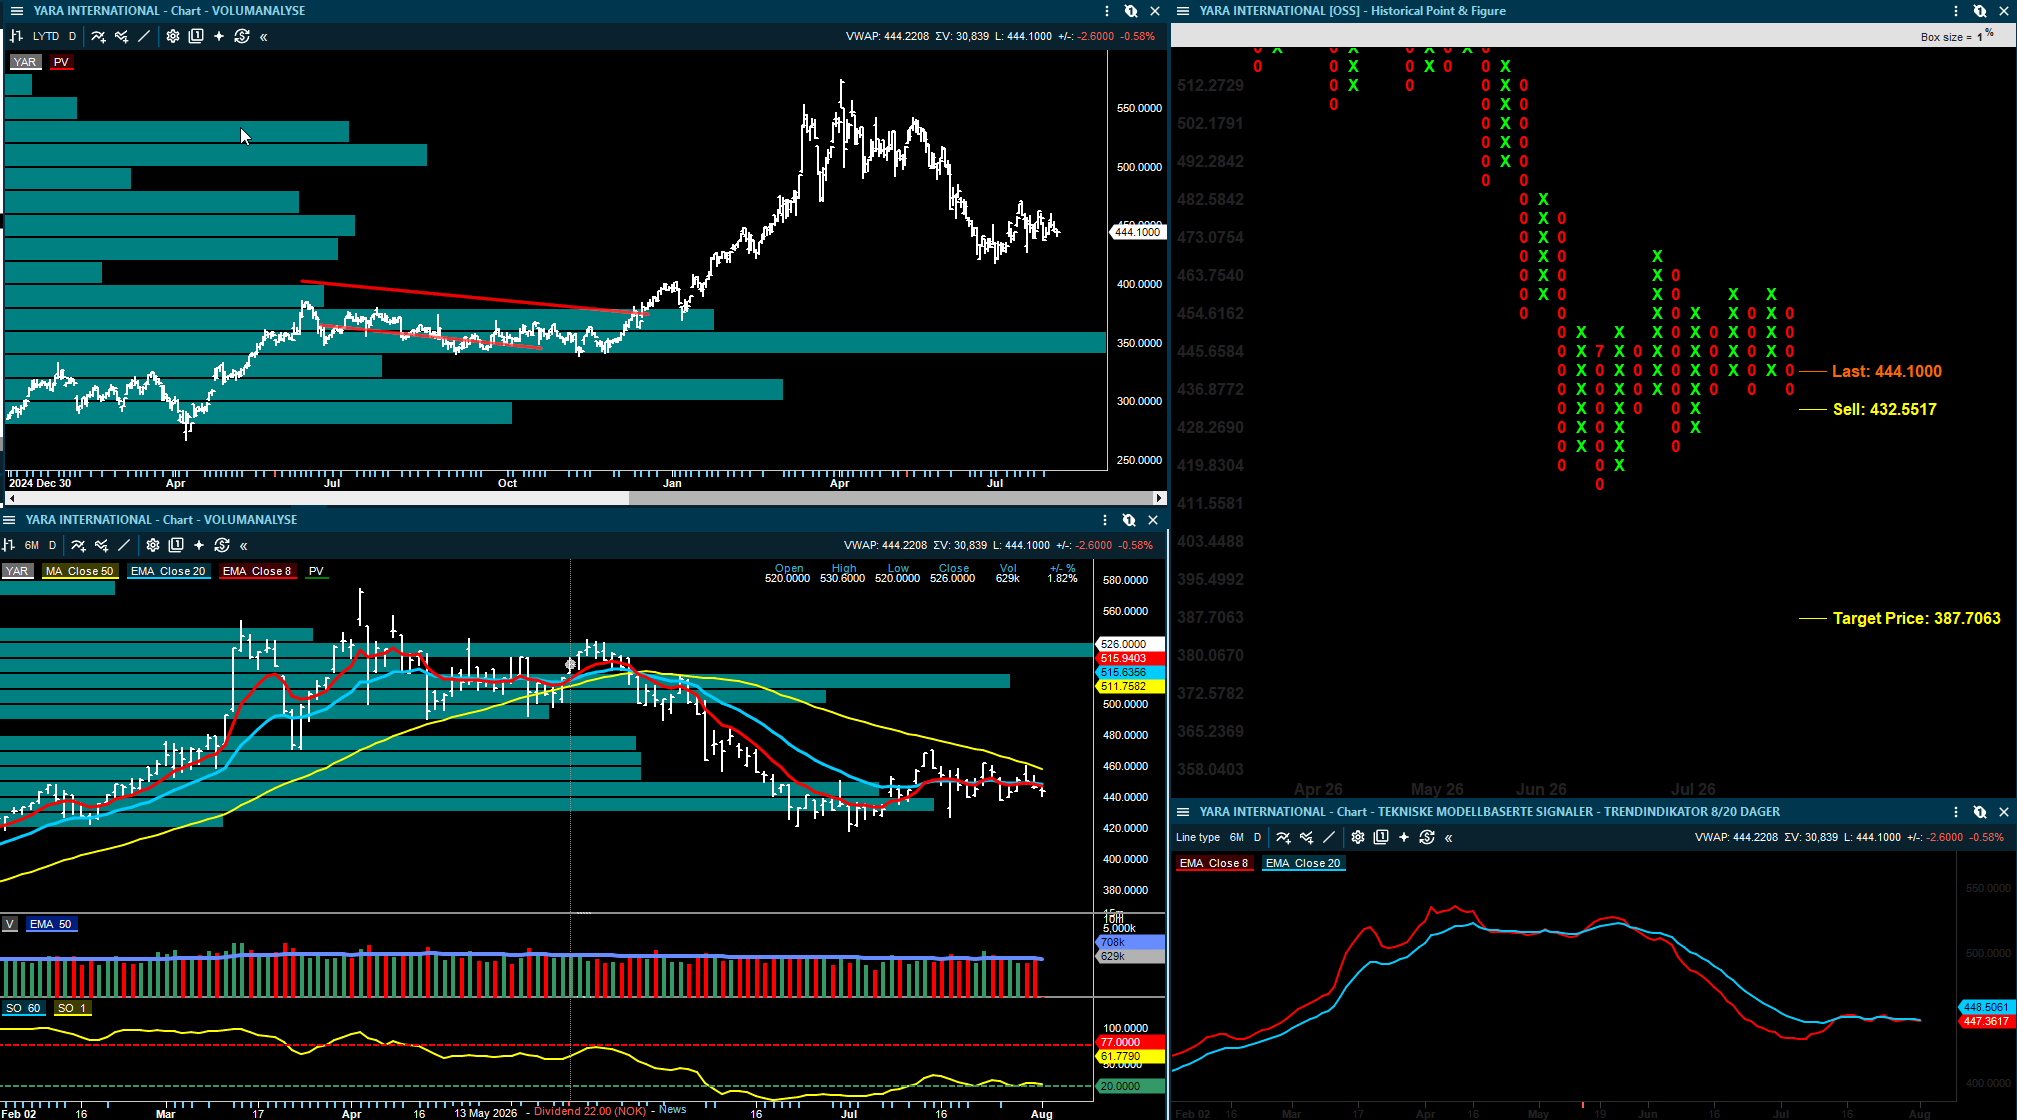Click EMA Close 8 tag in the Trendindikator chart
2017x1120 pixels.
click(1214, 863)
